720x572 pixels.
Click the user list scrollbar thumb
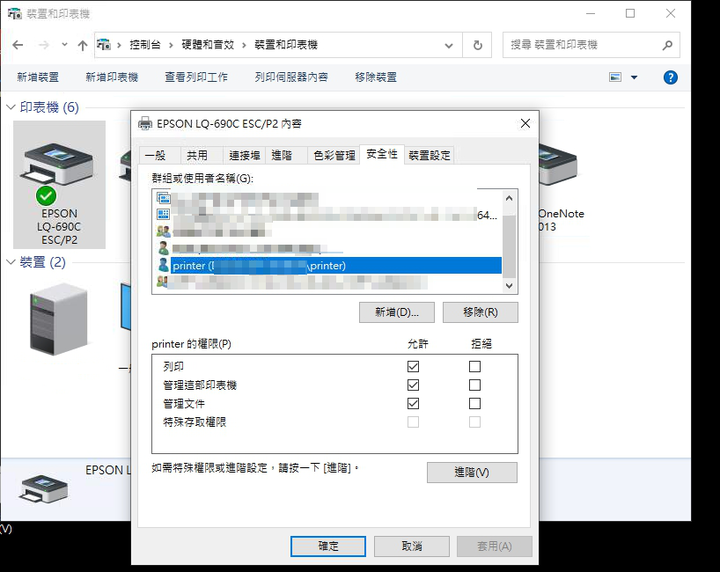(x=509, y=246)
